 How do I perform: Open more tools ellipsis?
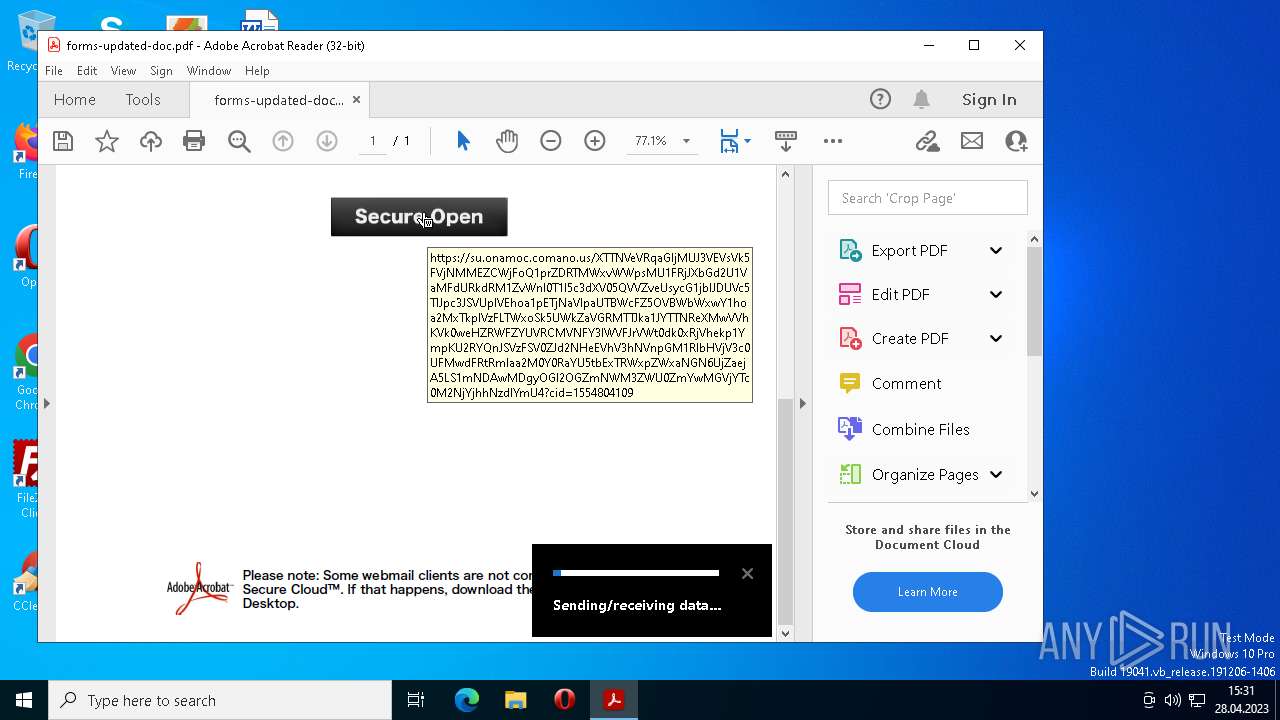[833, 141]
